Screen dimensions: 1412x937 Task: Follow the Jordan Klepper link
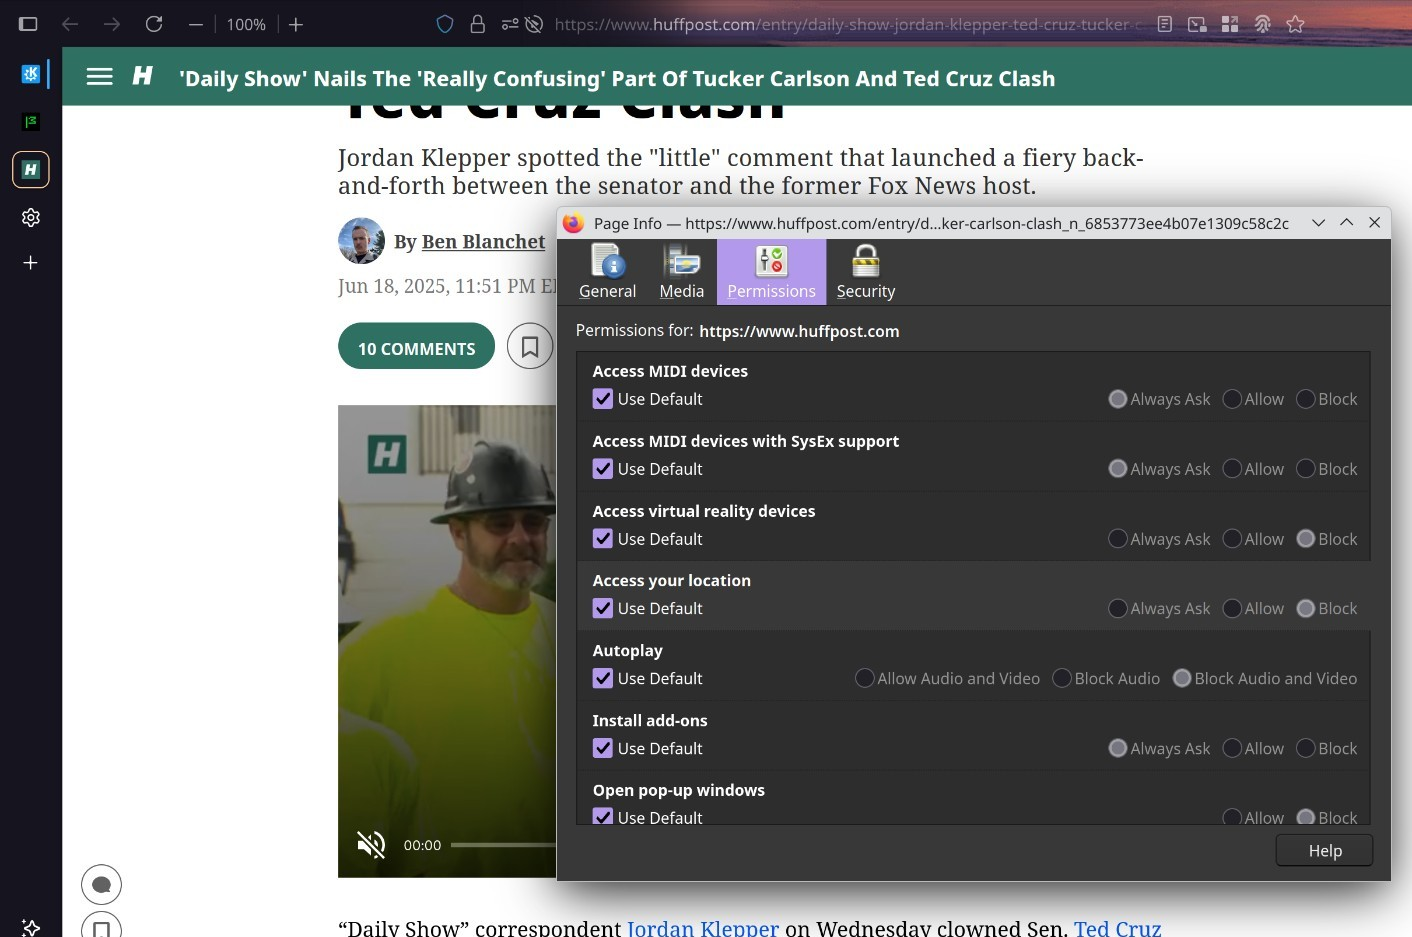click(x=703, y=928)
